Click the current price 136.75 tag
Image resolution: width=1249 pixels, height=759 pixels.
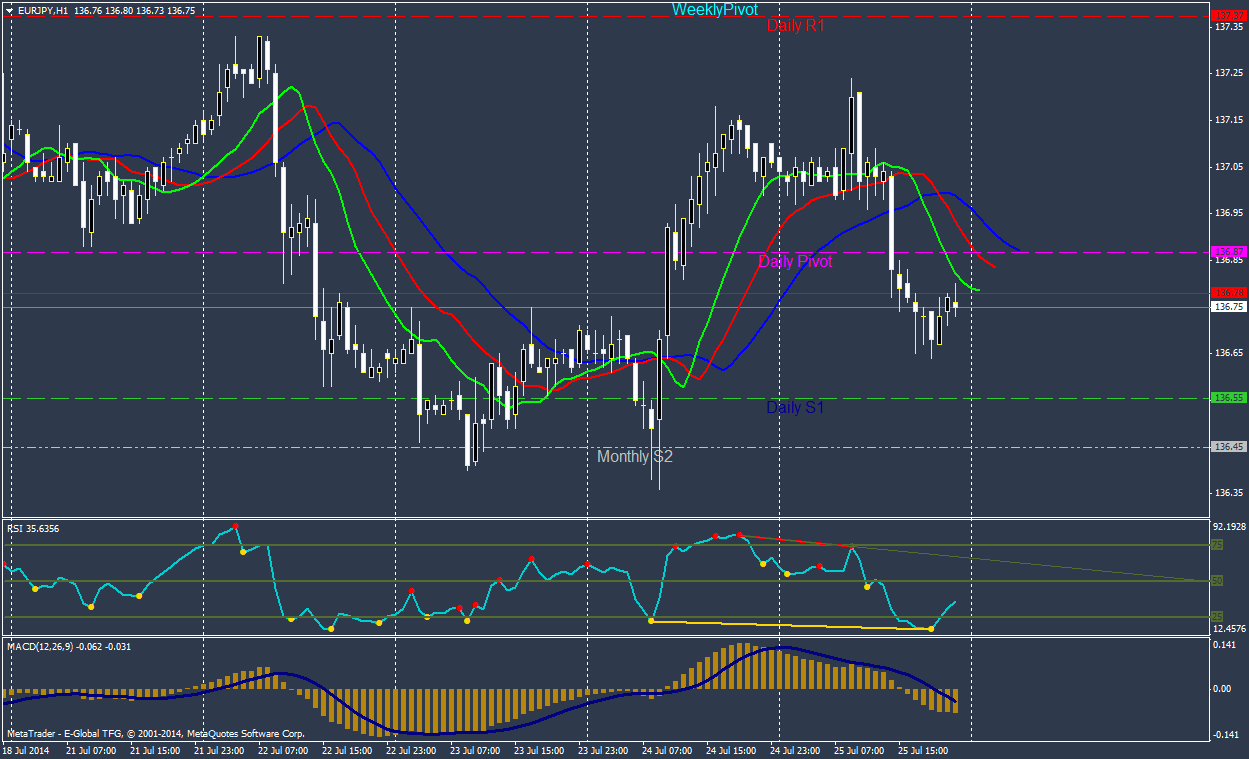click(1227, 307)
